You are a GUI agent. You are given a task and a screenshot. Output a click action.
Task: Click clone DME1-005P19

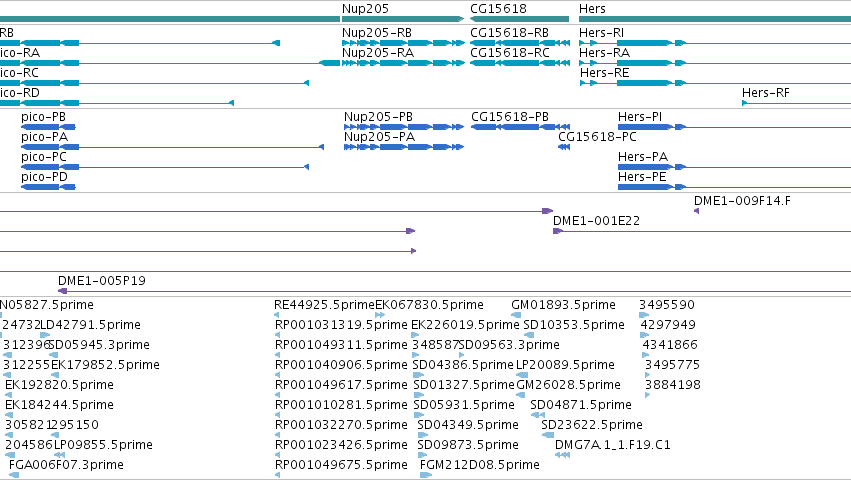pyautogui.click(x=102, y=281)
